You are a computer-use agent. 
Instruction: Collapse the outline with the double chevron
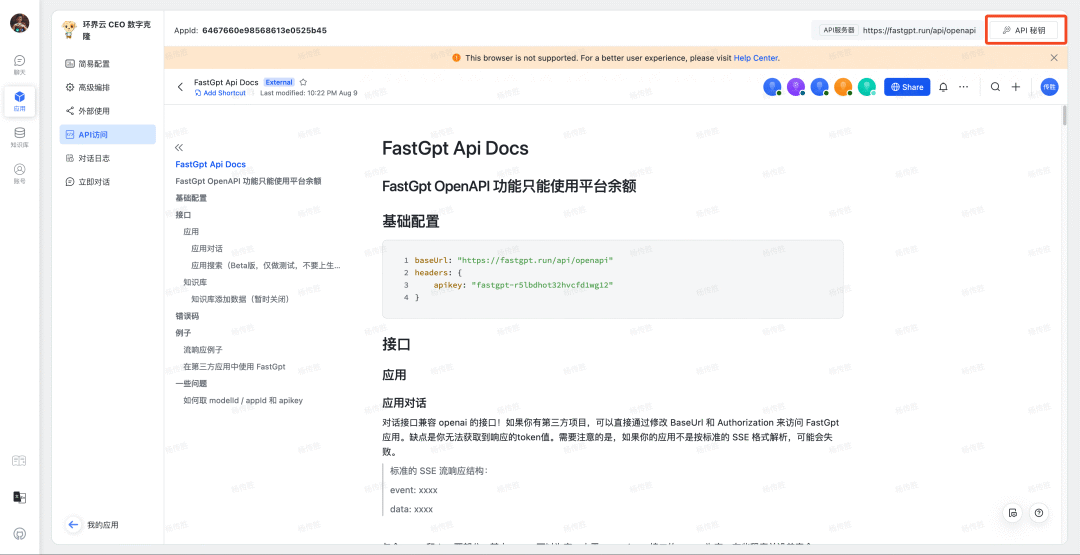click(x=179, y=147)
